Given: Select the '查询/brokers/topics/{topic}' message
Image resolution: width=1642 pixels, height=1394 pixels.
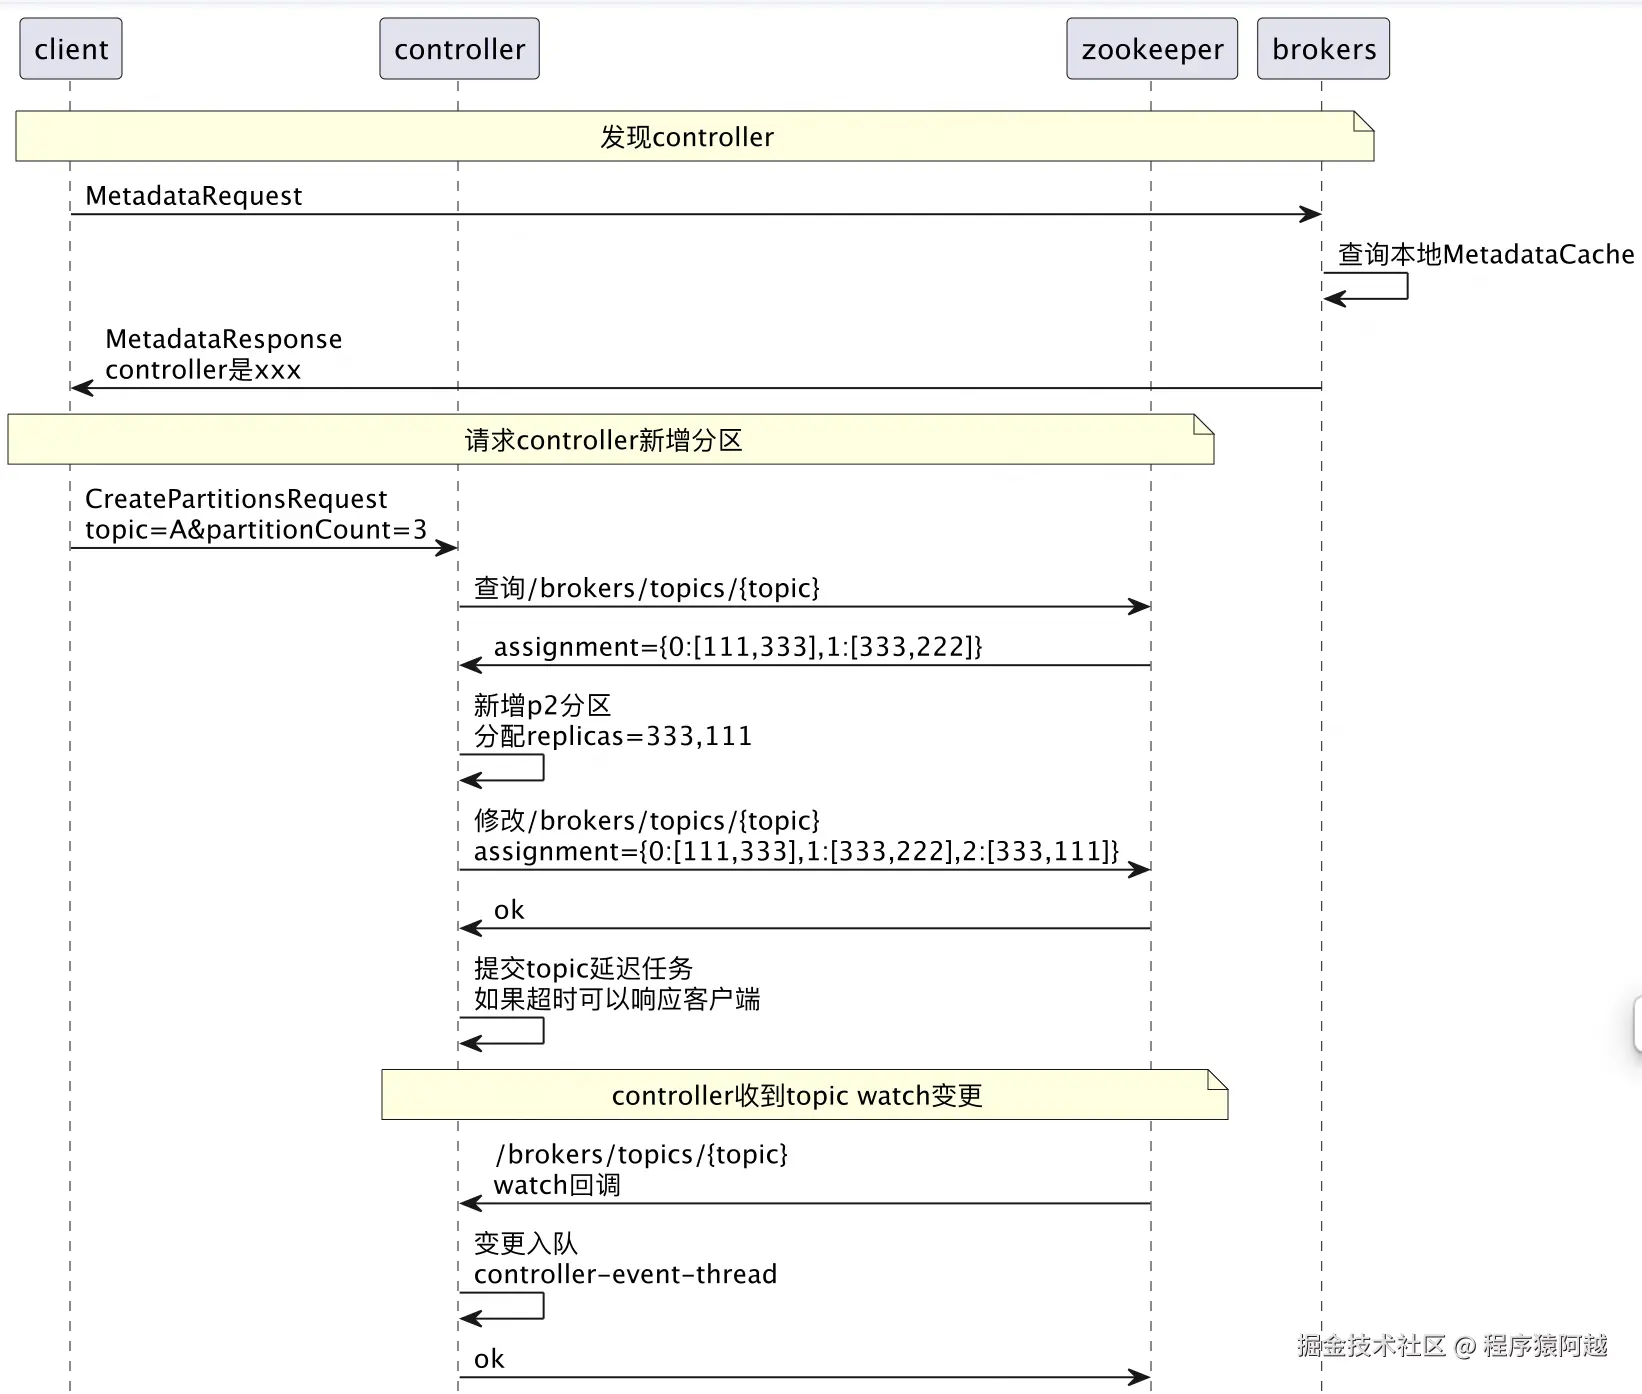Looking at the screenshot, I should (x=647, y=588).
